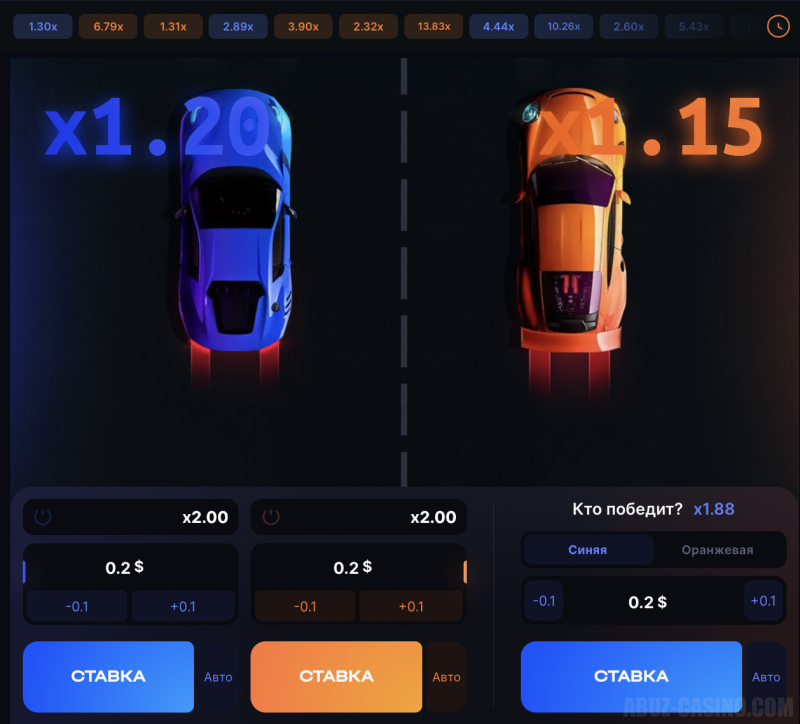Select the Оранжевая car option
800x724 pixels.
click(717, 550)
